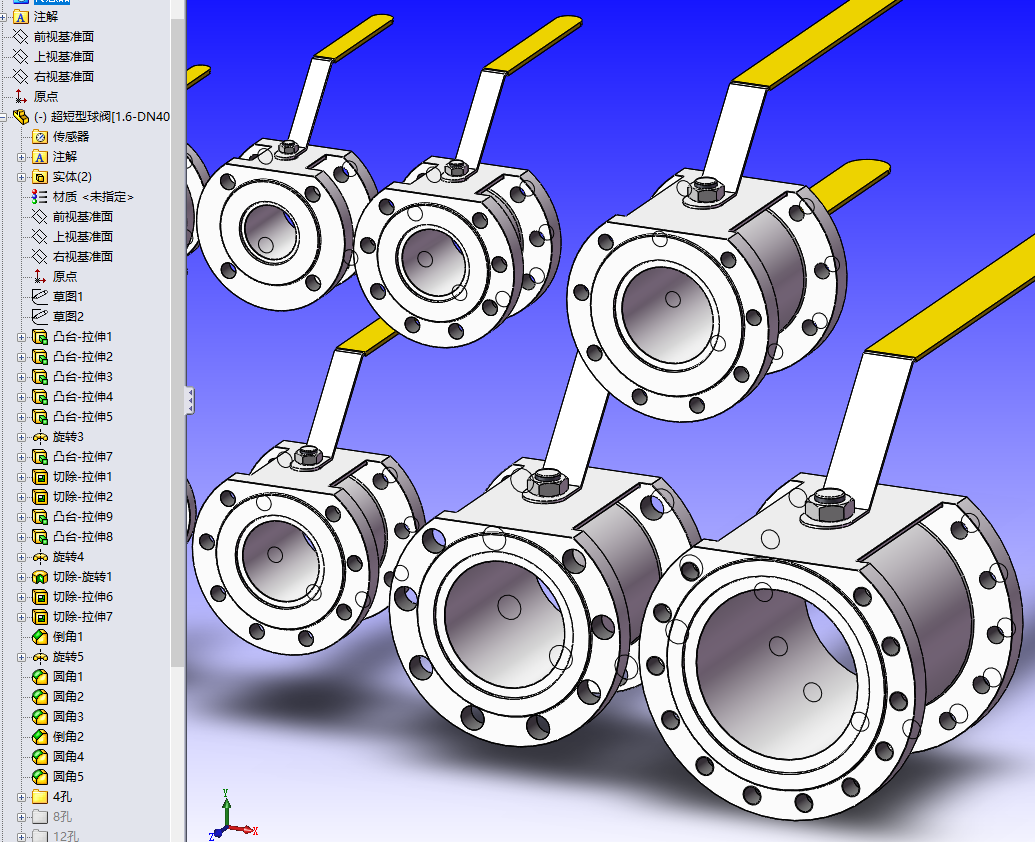Select the 传感器 sensor icon
Image resolution: width=1035 pixels, height=842 pixels.
click(40, 137)
